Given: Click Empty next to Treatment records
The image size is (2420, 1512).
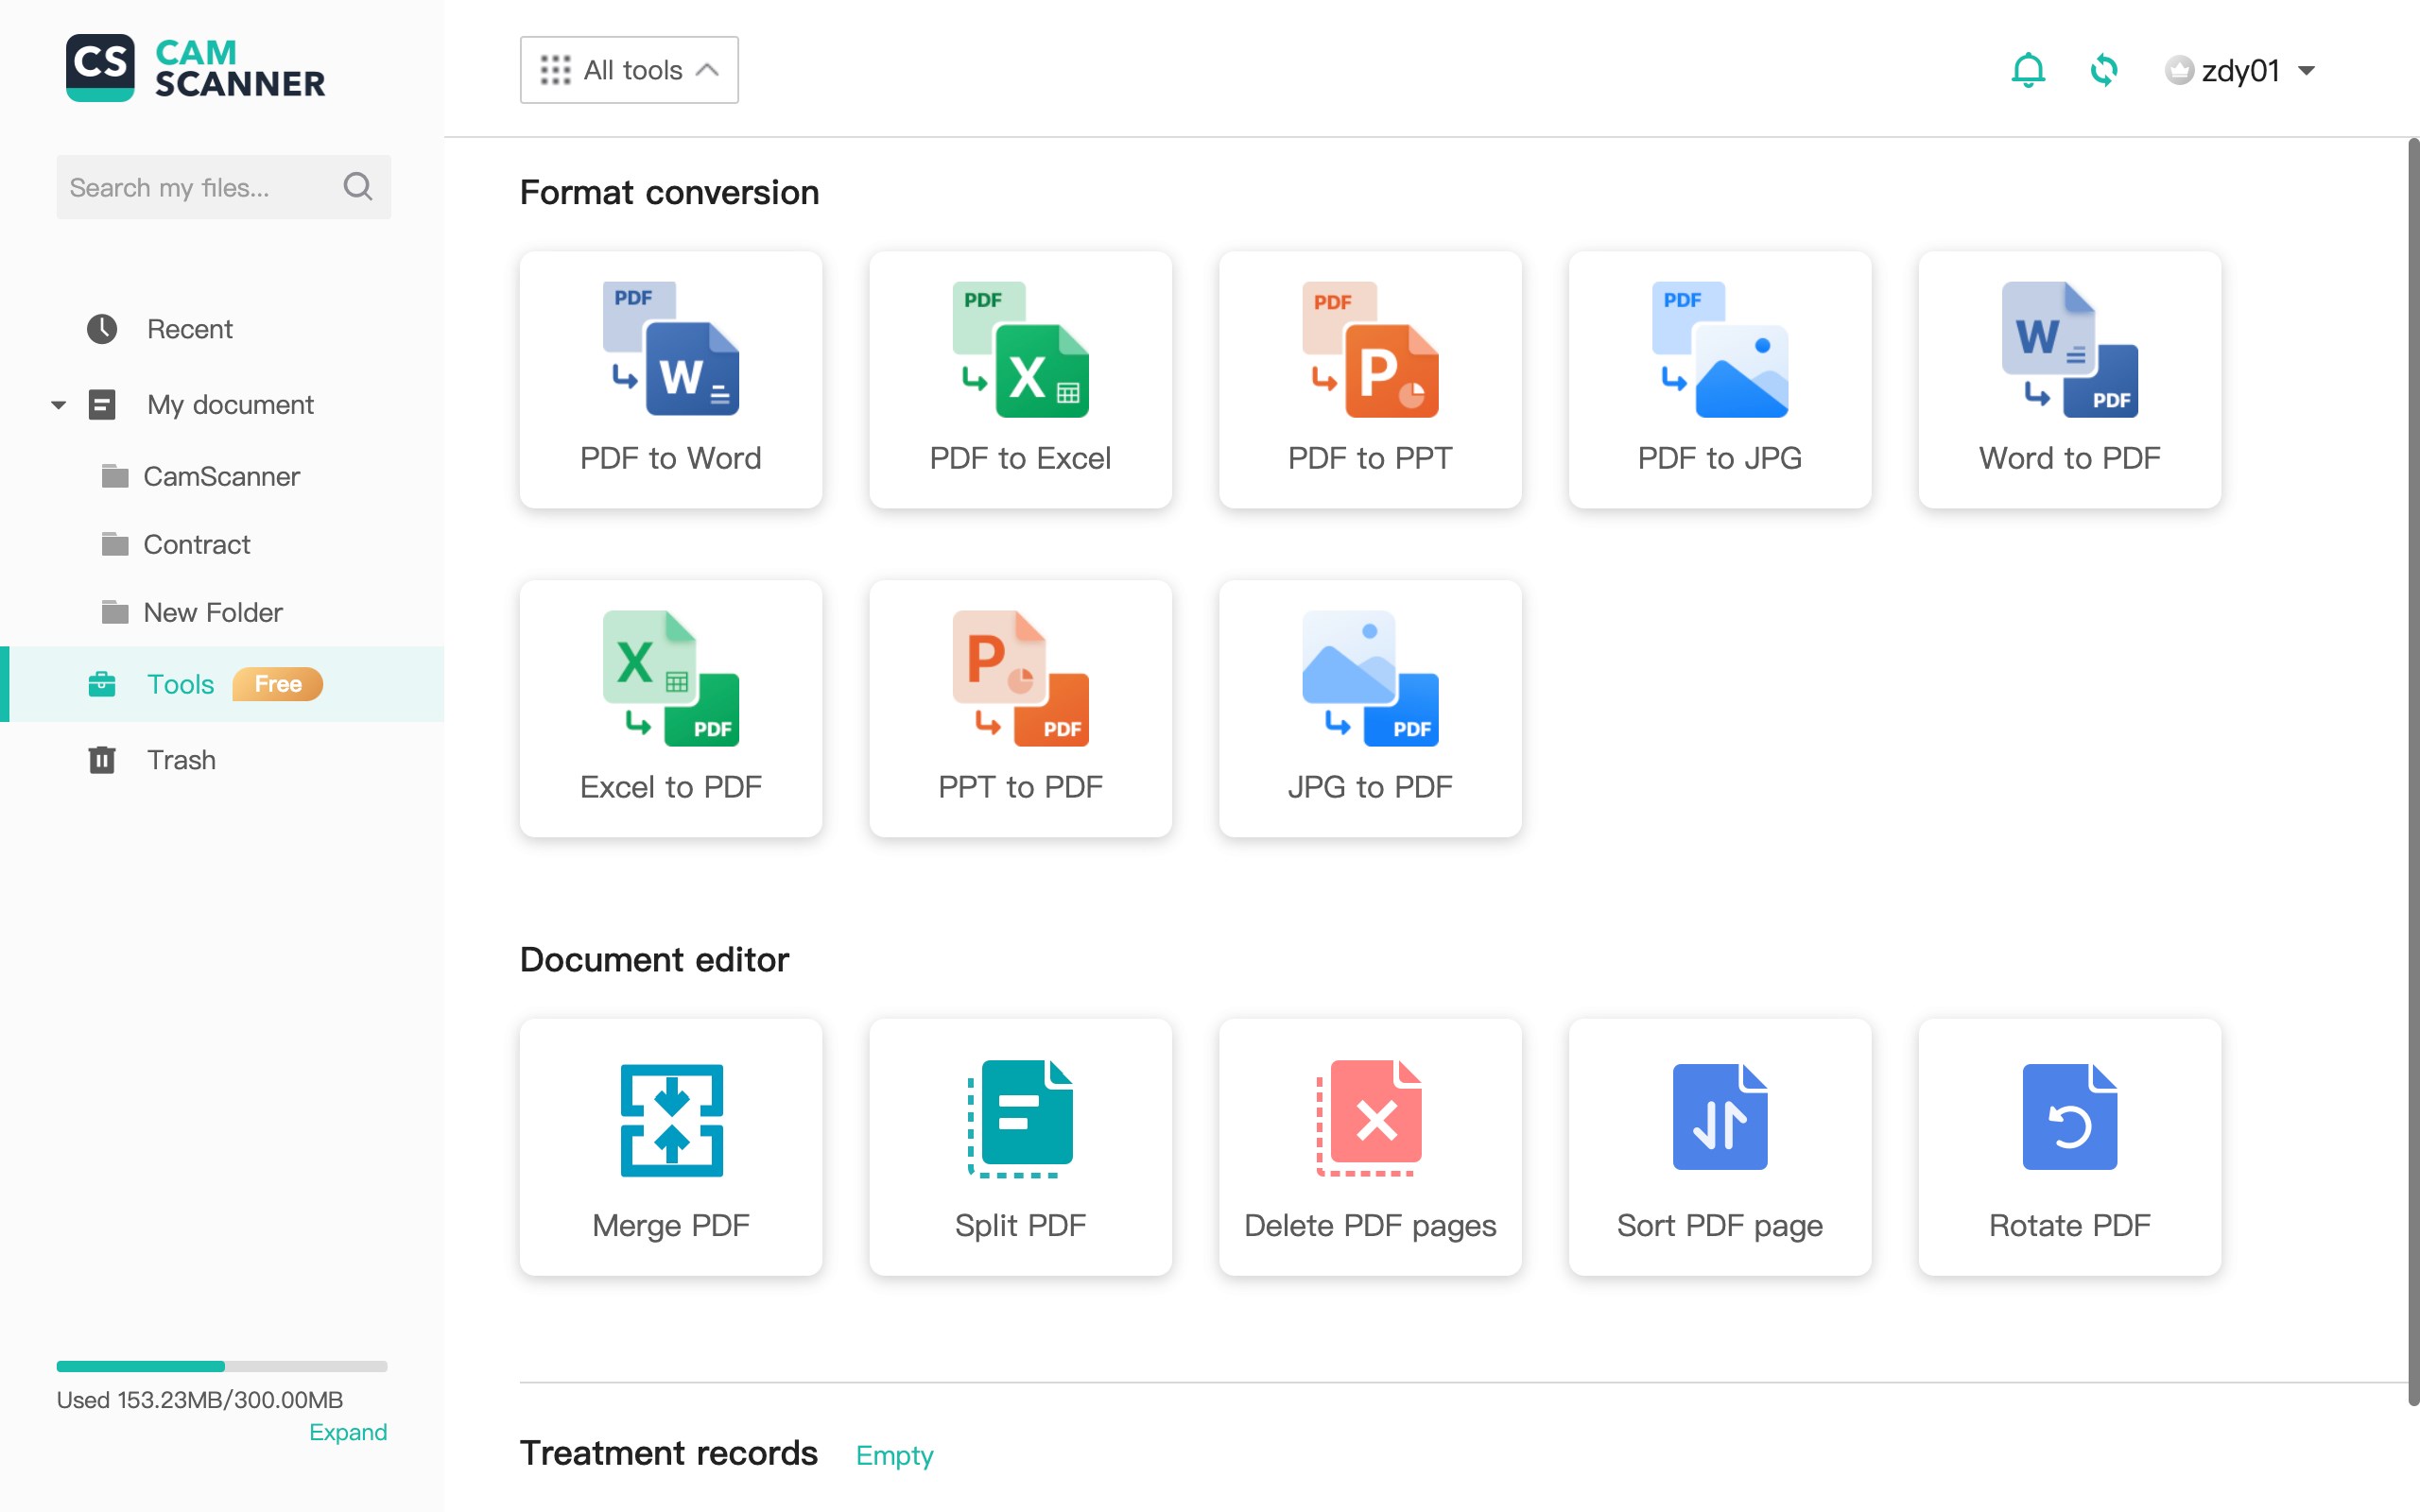Looking at the screenshot, I should click(x=894, y=1455).
